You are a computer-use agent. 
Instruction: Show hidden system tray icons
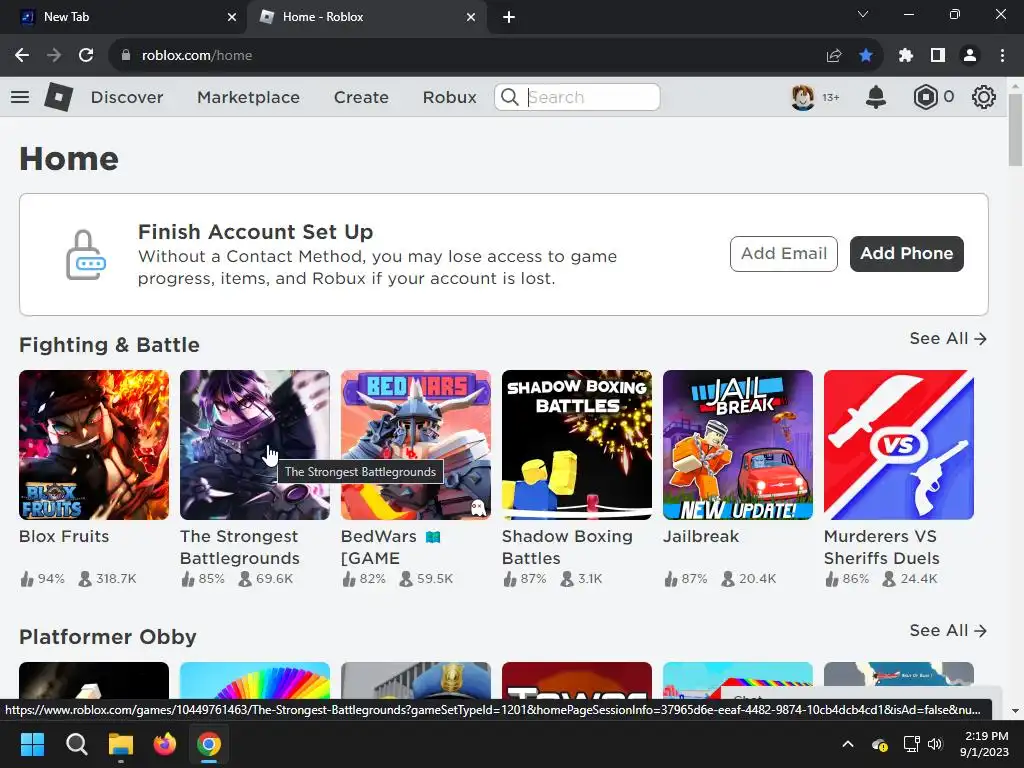coord(848,744)
